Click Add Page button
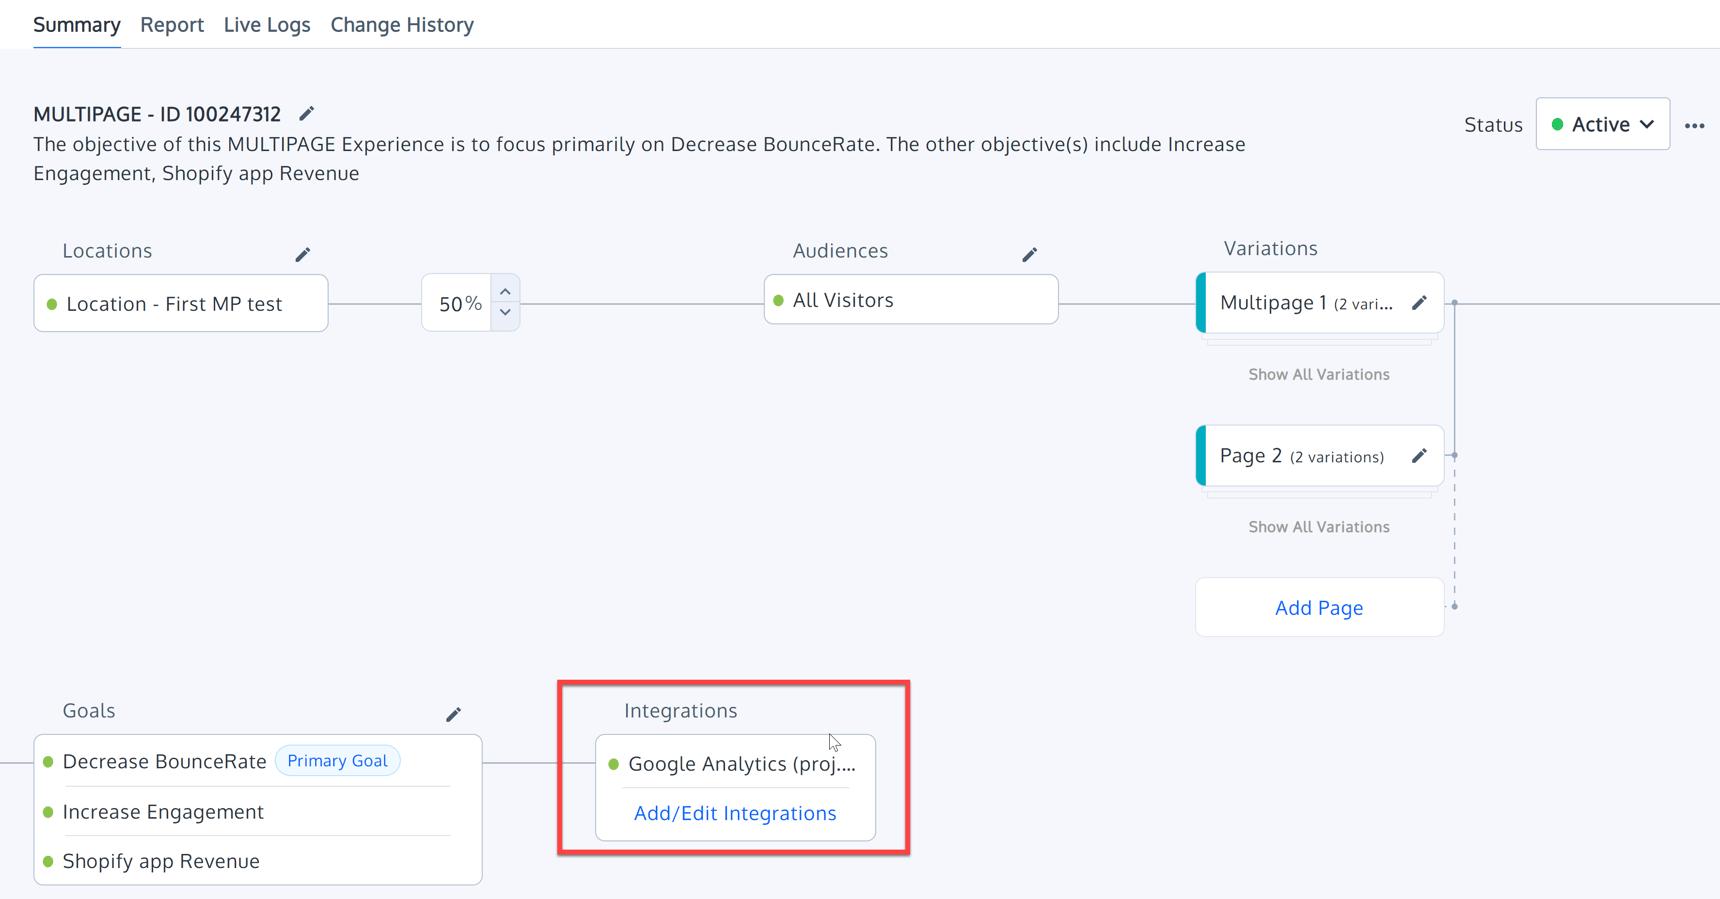This screenshot has width=1720, height=899. click(x=1319, y=607)
